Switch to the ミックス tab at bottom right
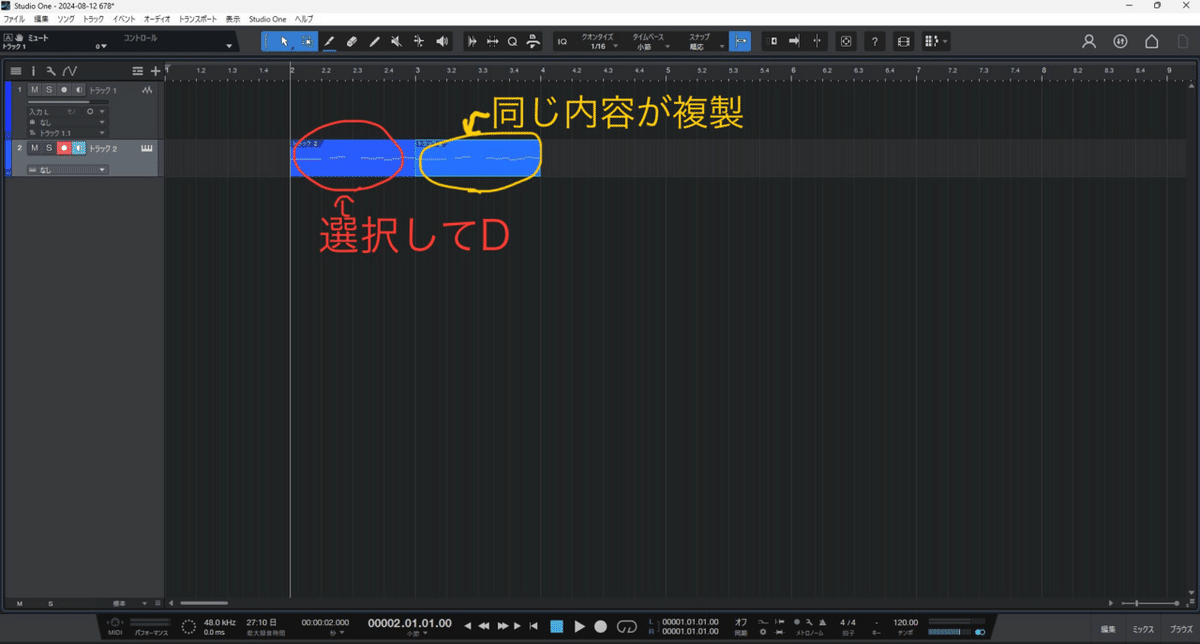Image resolution: width=1200 pixels, height=644 pixels. (1141, 629)
